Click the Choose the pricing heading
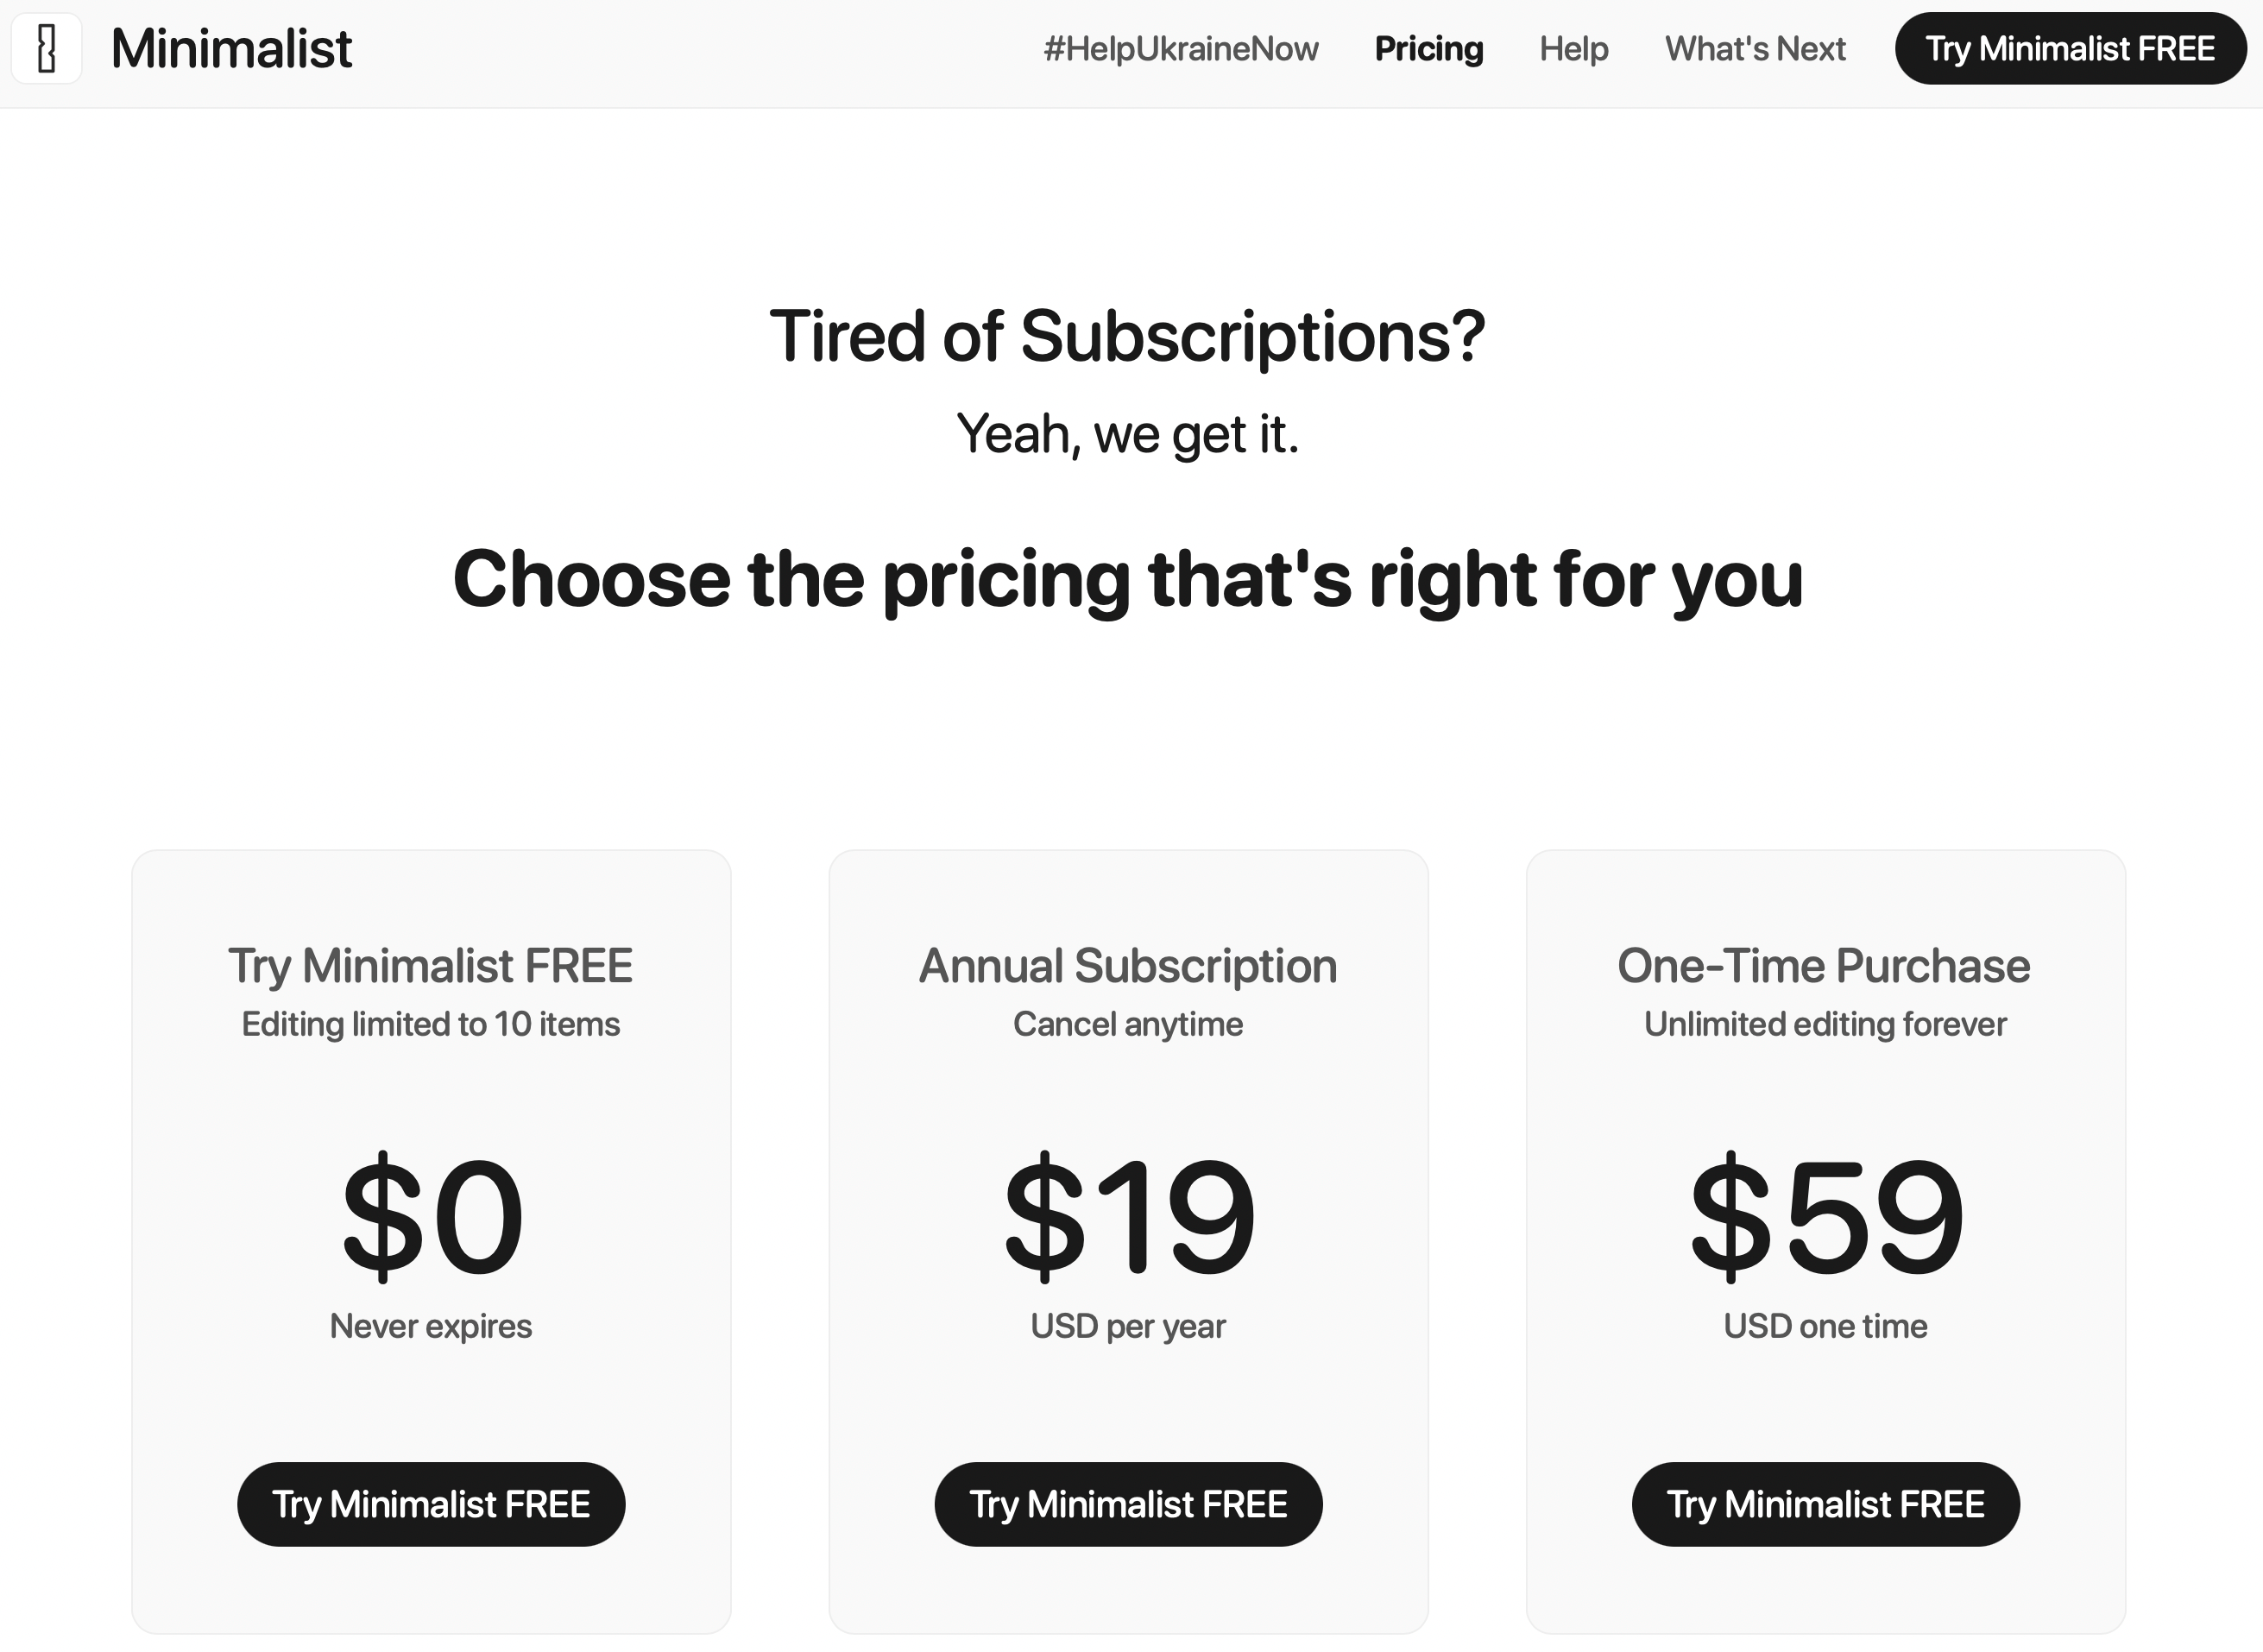 (x=1128, y=579)
